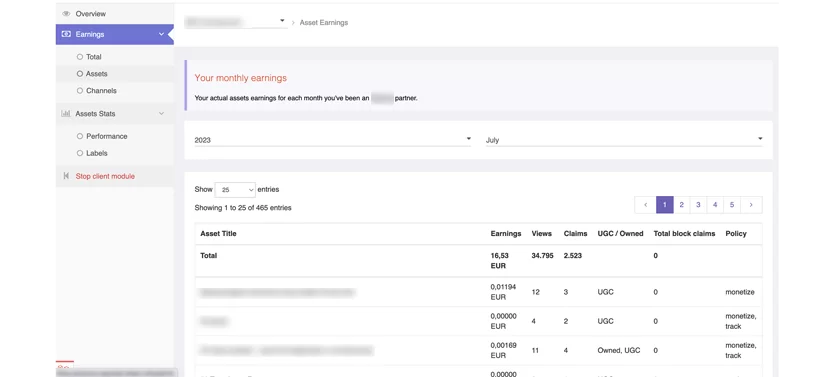Image resolution: width=834 pixels, height=377 pixels.
Task: Click the Claims column header
Action: click(576, 233)
